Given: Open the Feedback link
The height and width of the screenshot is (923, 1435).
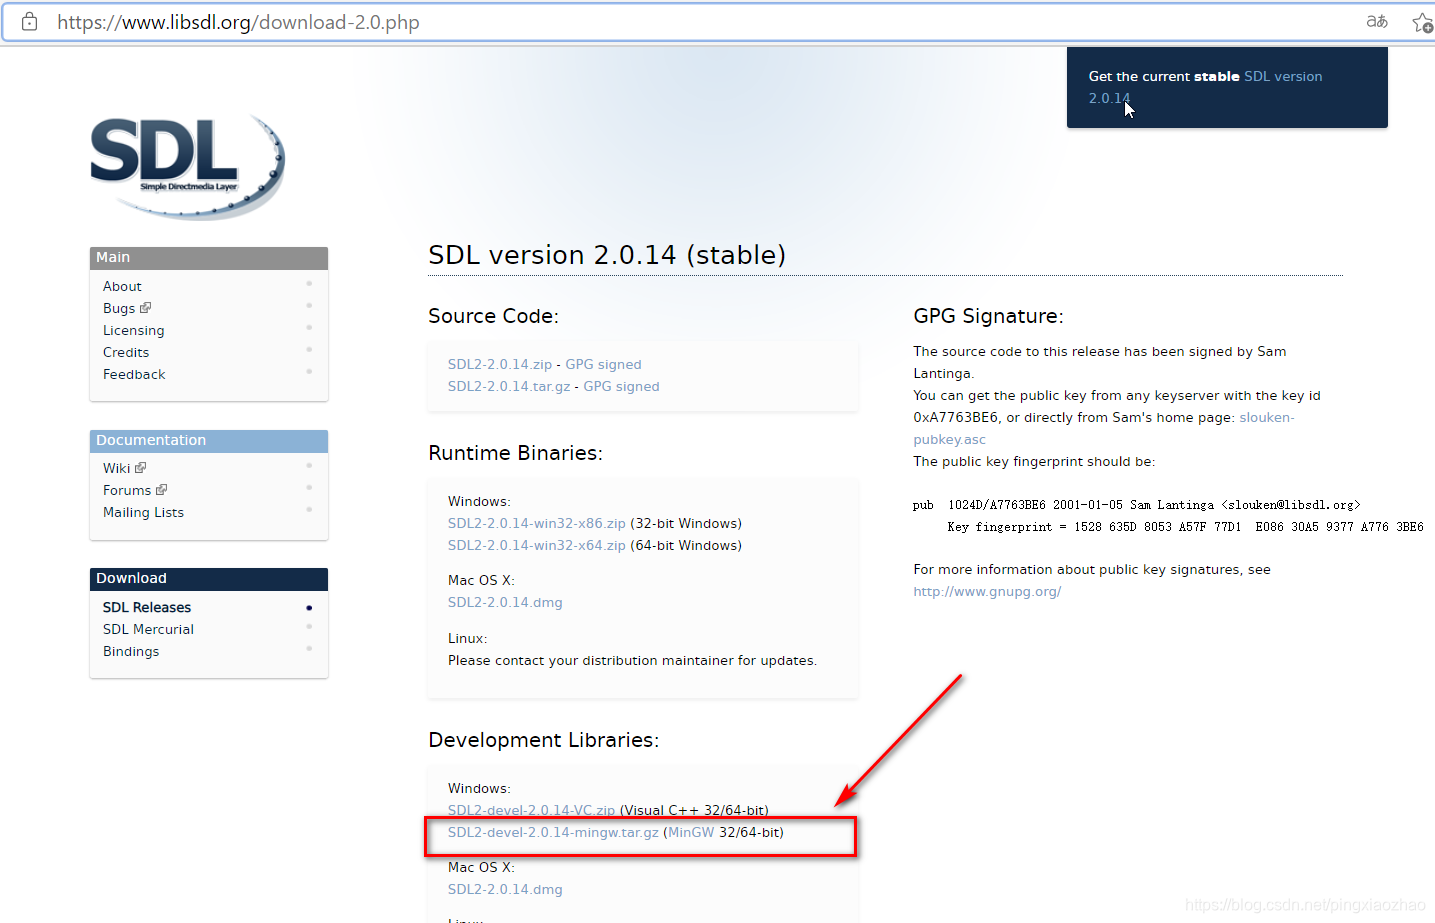Looking at the screenshot, I should [134, 374].
